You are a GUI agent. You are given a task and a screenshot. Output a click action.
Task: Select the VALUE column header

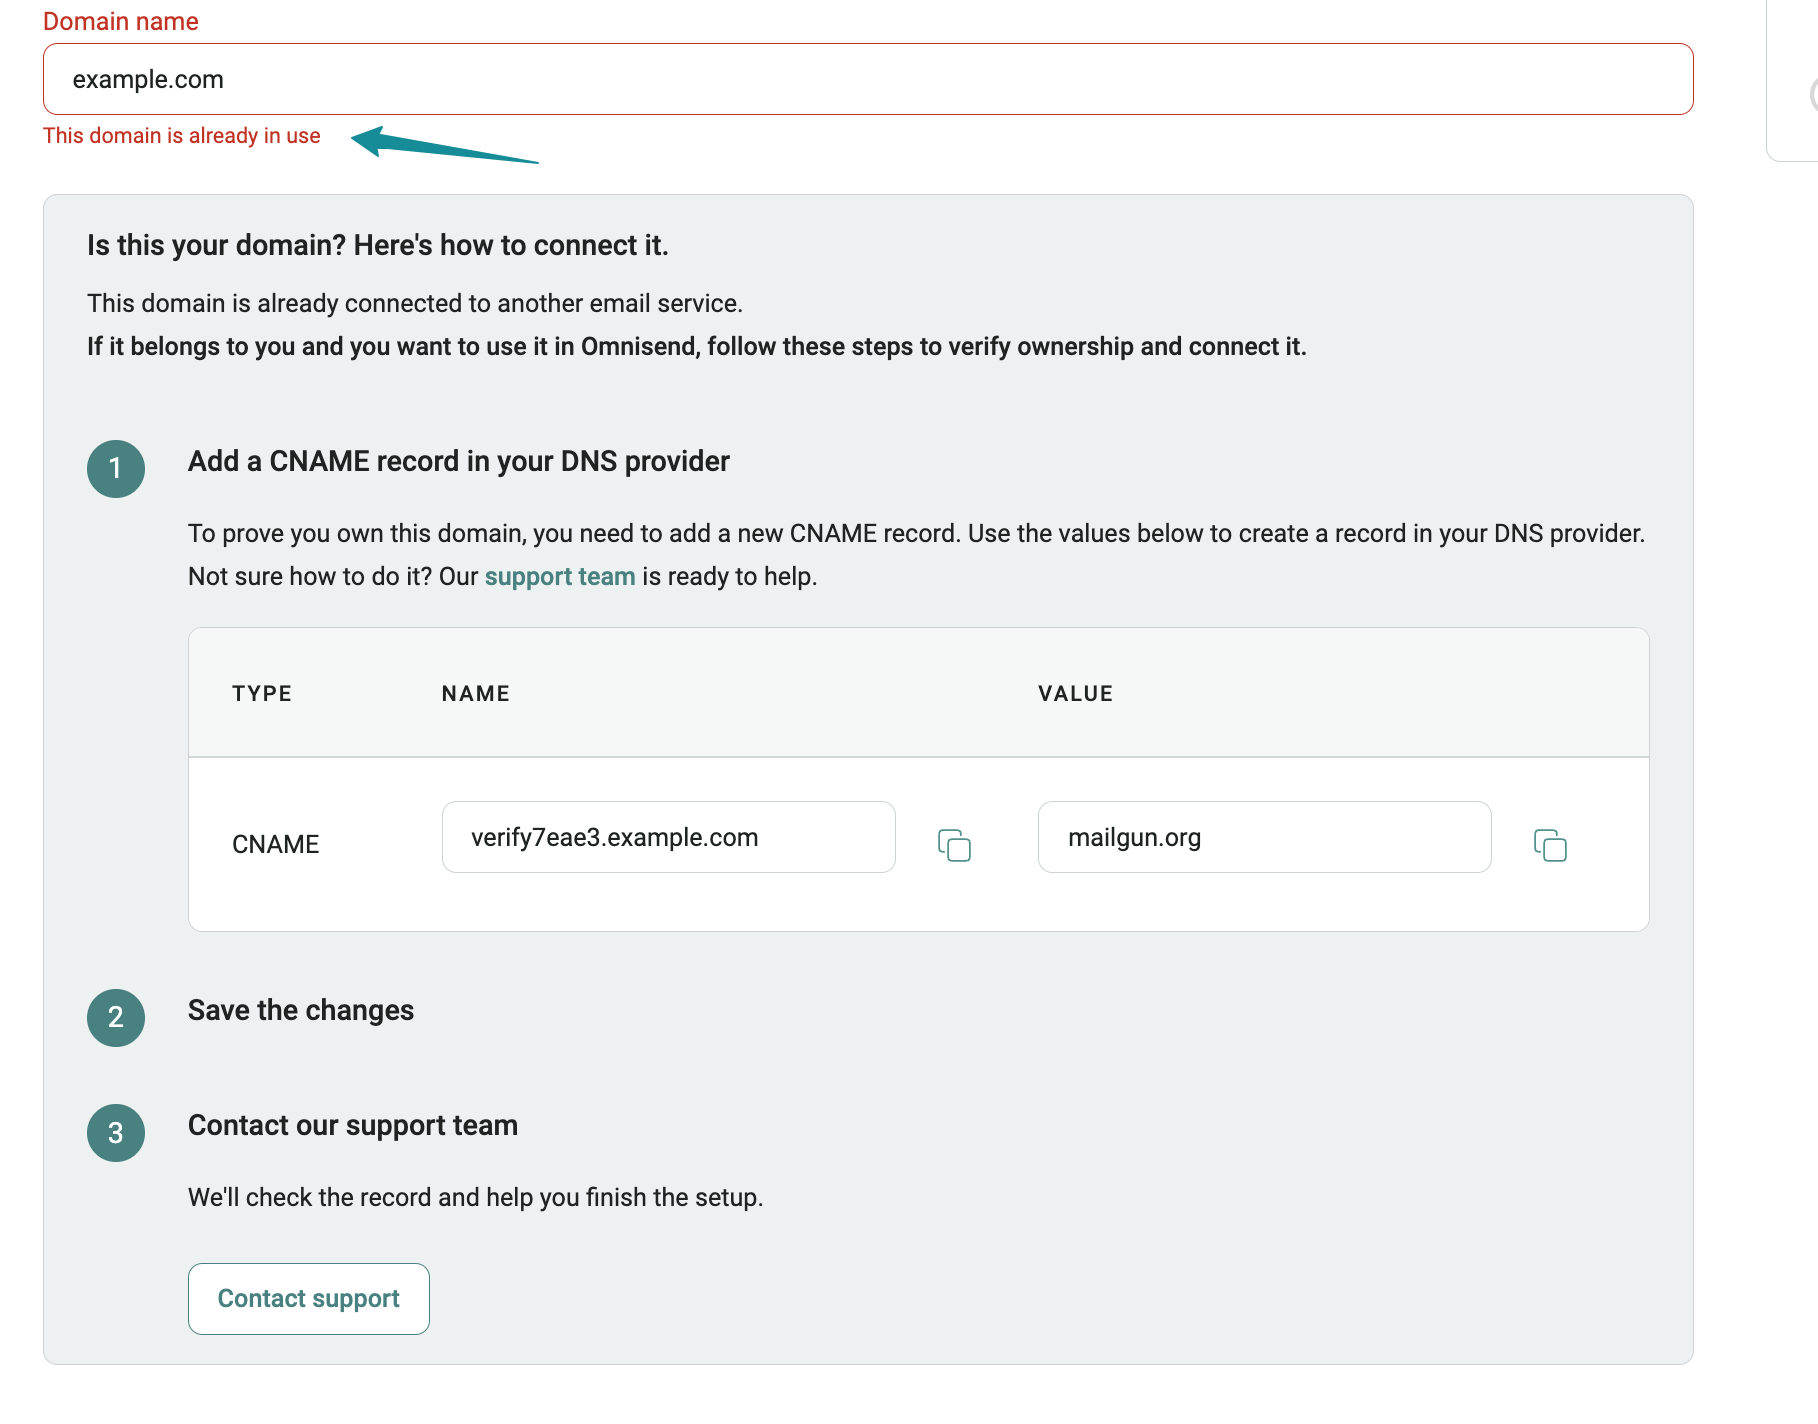tap(1075, 694)
